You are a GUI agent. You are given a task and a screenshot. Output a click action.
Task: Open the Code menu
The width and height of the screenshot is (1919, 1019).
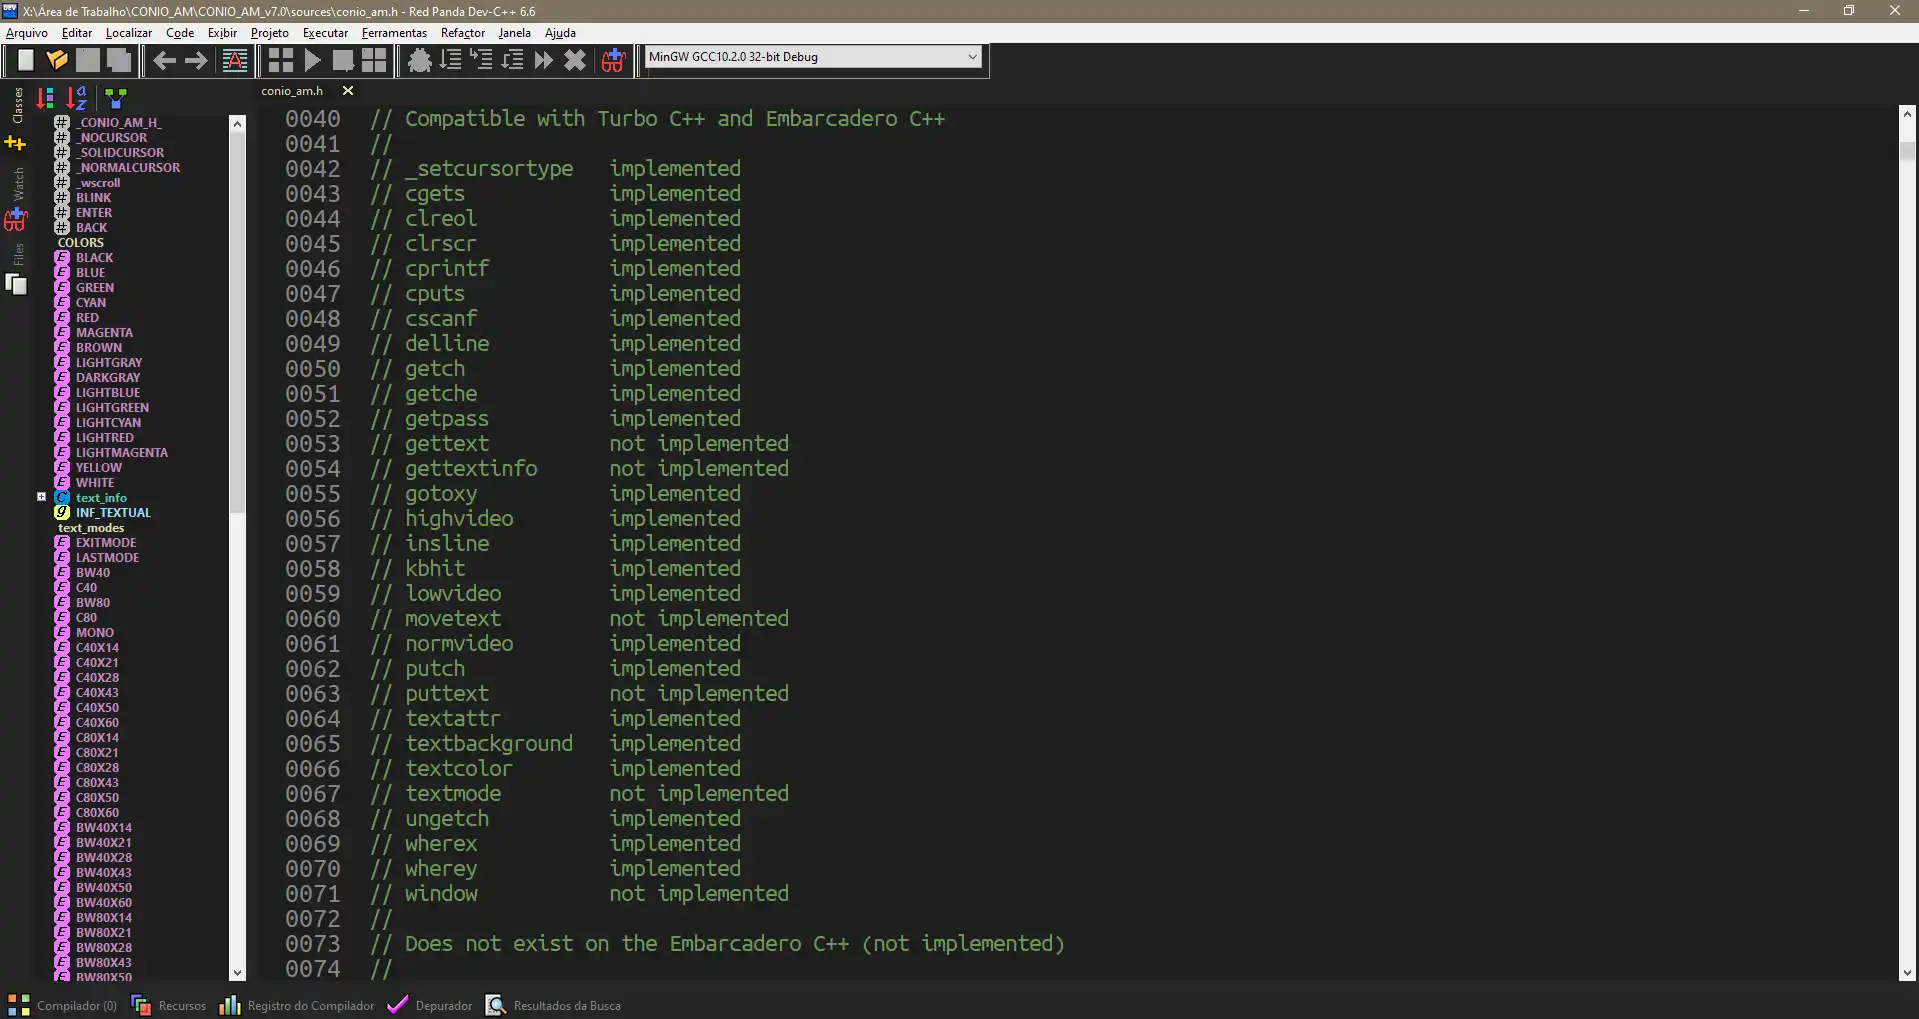(180, 33)
